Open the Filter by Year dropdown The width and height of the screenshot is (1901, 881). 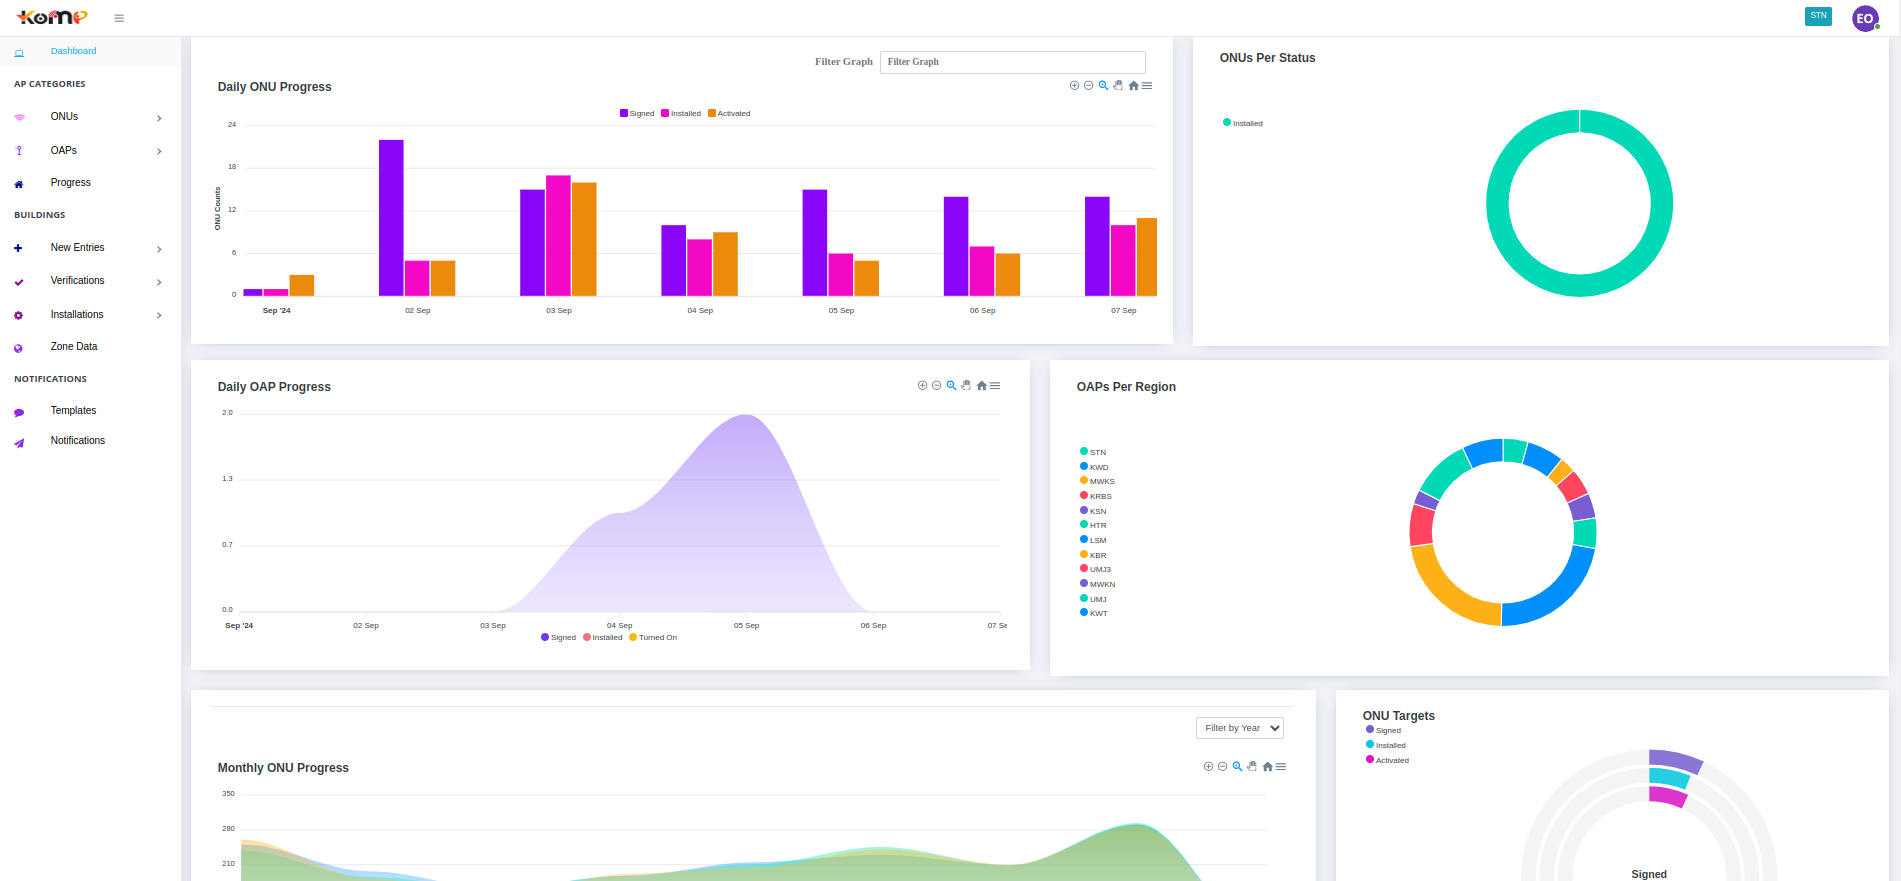pyautogui.click(x=1240, y=728)
